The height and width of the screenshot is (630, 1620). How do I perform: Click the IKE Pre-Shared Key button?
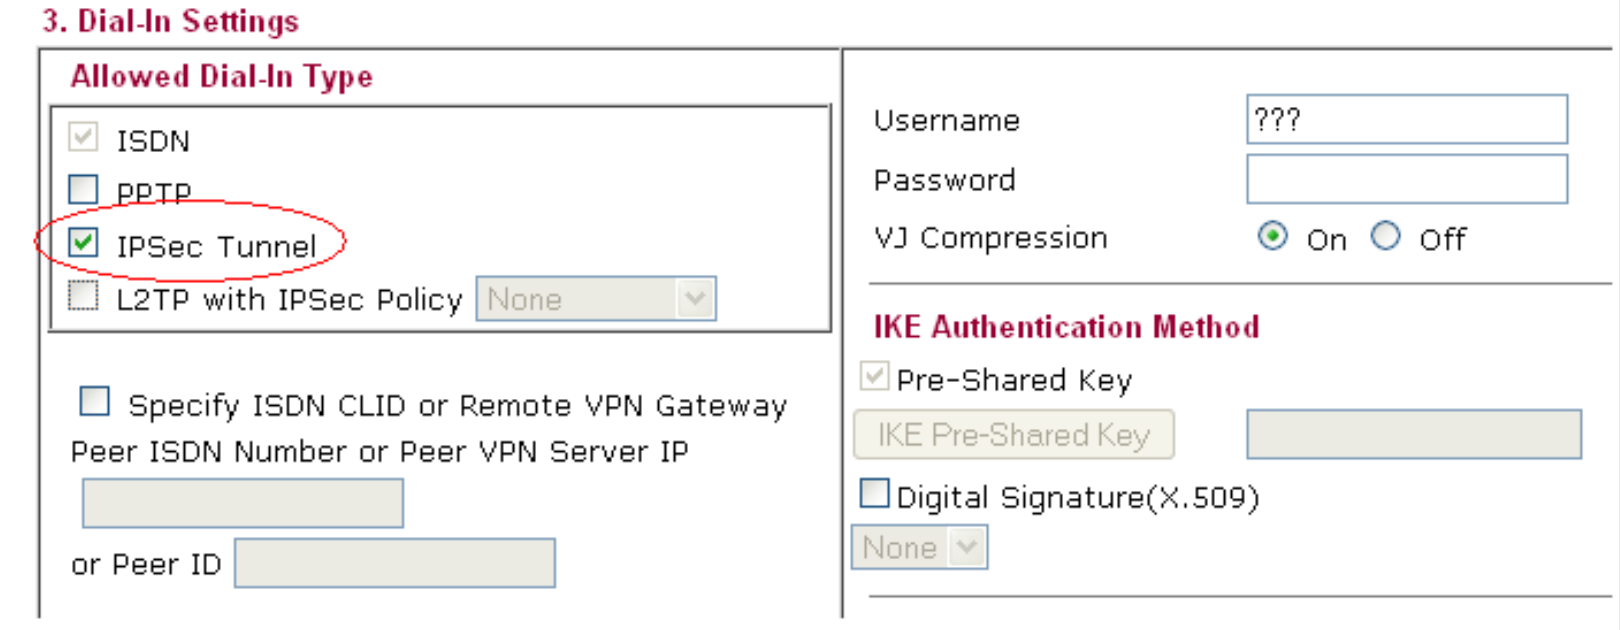[1013, 435]
